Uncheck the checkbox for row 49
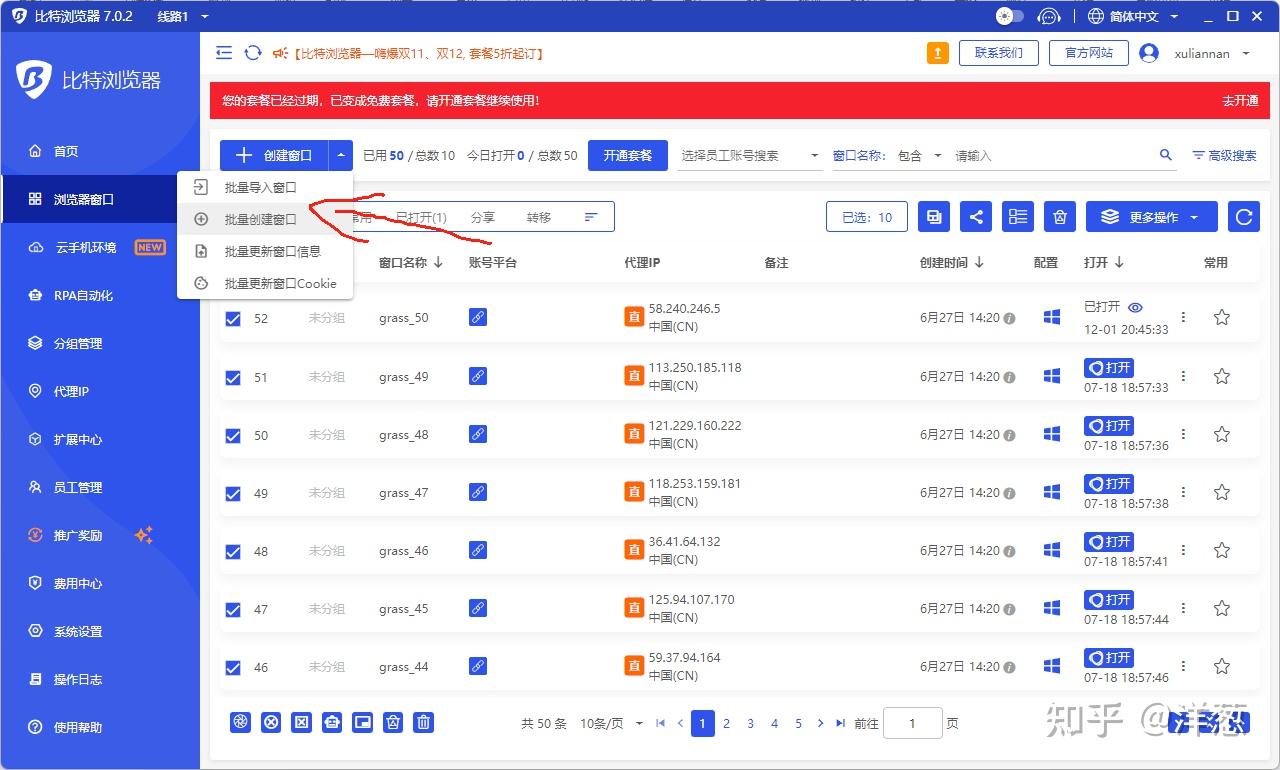The width and height of the screenshot is (1280, 770). click(233, 494)
